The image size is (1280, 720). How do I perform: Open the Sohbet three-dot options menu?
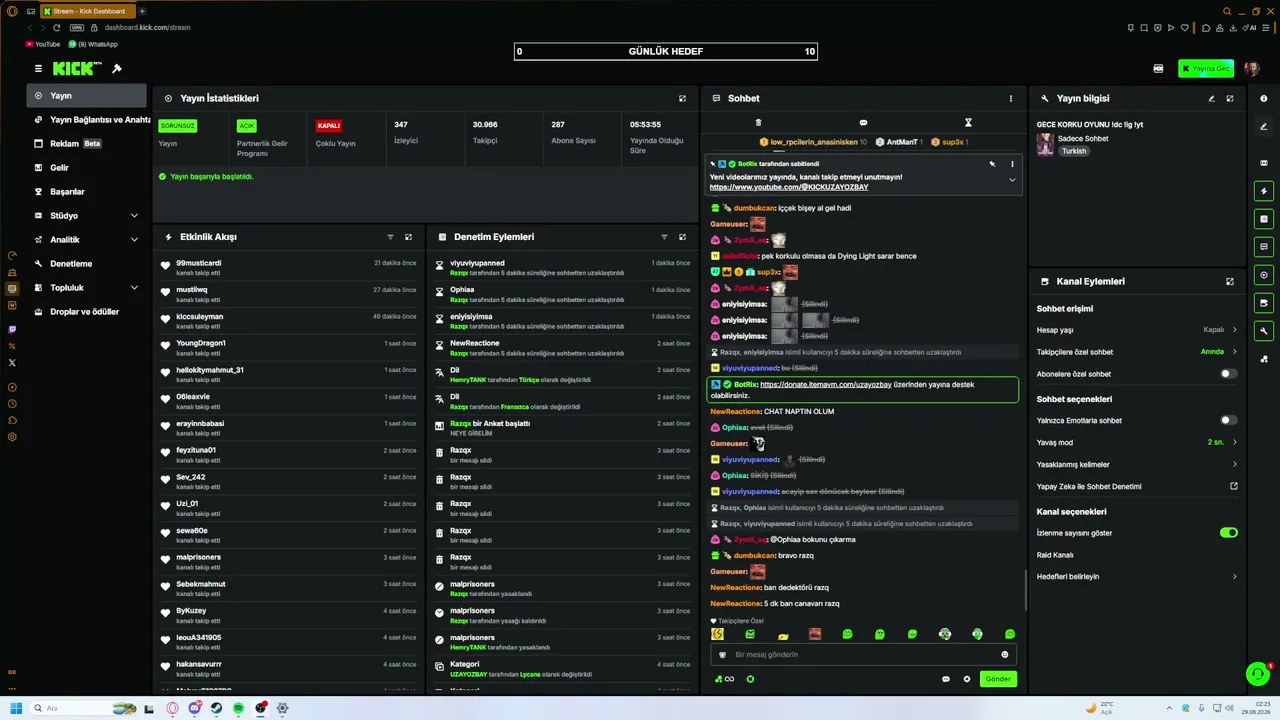pyautogui.click(x=1011, y=98)
